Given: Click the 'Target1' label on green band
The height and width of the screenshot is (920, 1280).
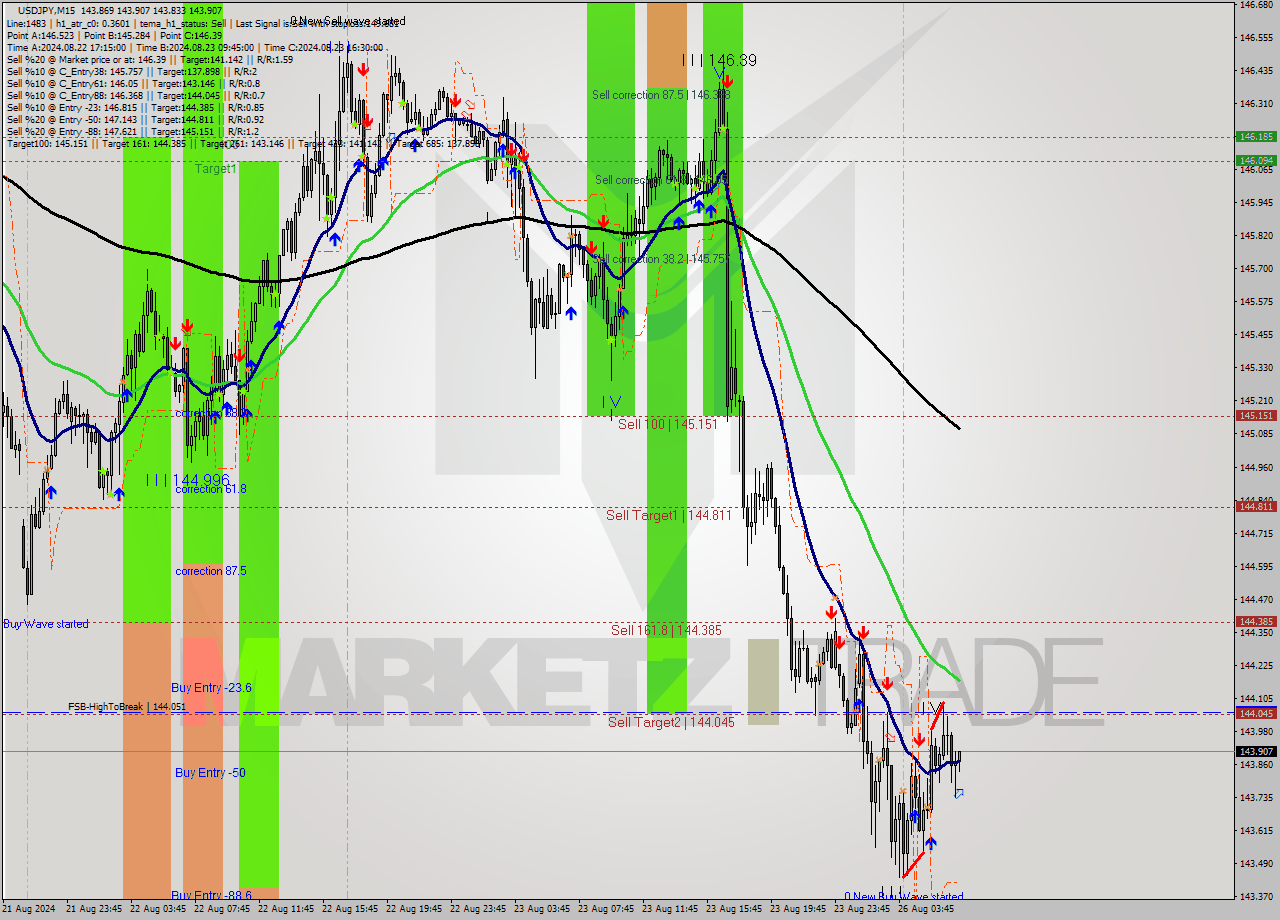Looking at the screenshot, I should point(215,169).
